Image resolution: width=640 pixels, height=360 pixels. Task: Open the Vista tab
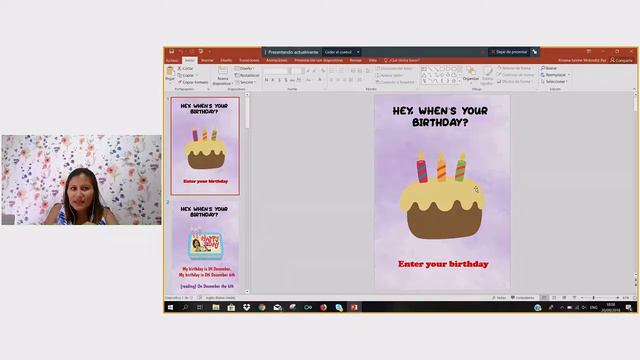click(x=373, y=60)
